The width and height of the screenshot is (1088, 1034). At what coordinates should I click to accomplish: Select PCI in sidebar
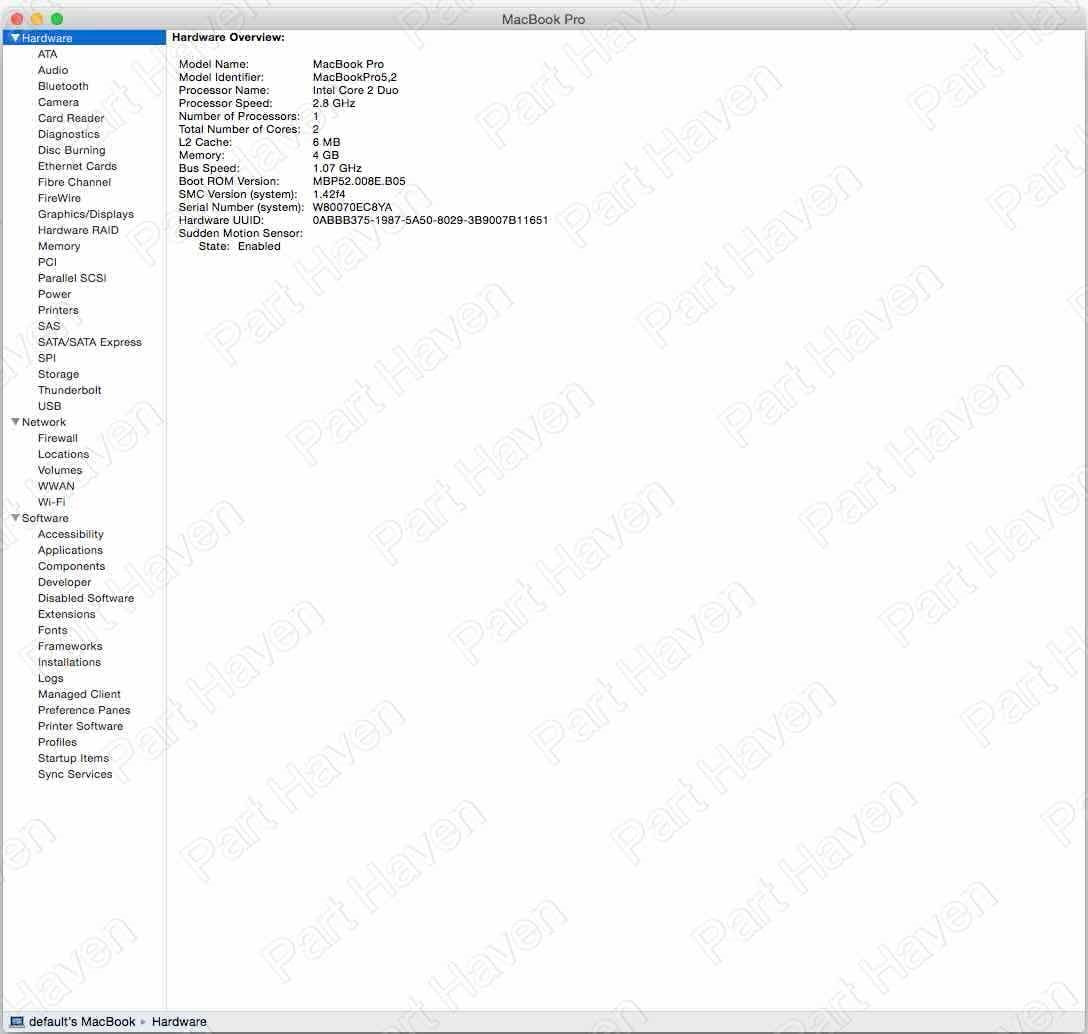click(x=47, y=262)
